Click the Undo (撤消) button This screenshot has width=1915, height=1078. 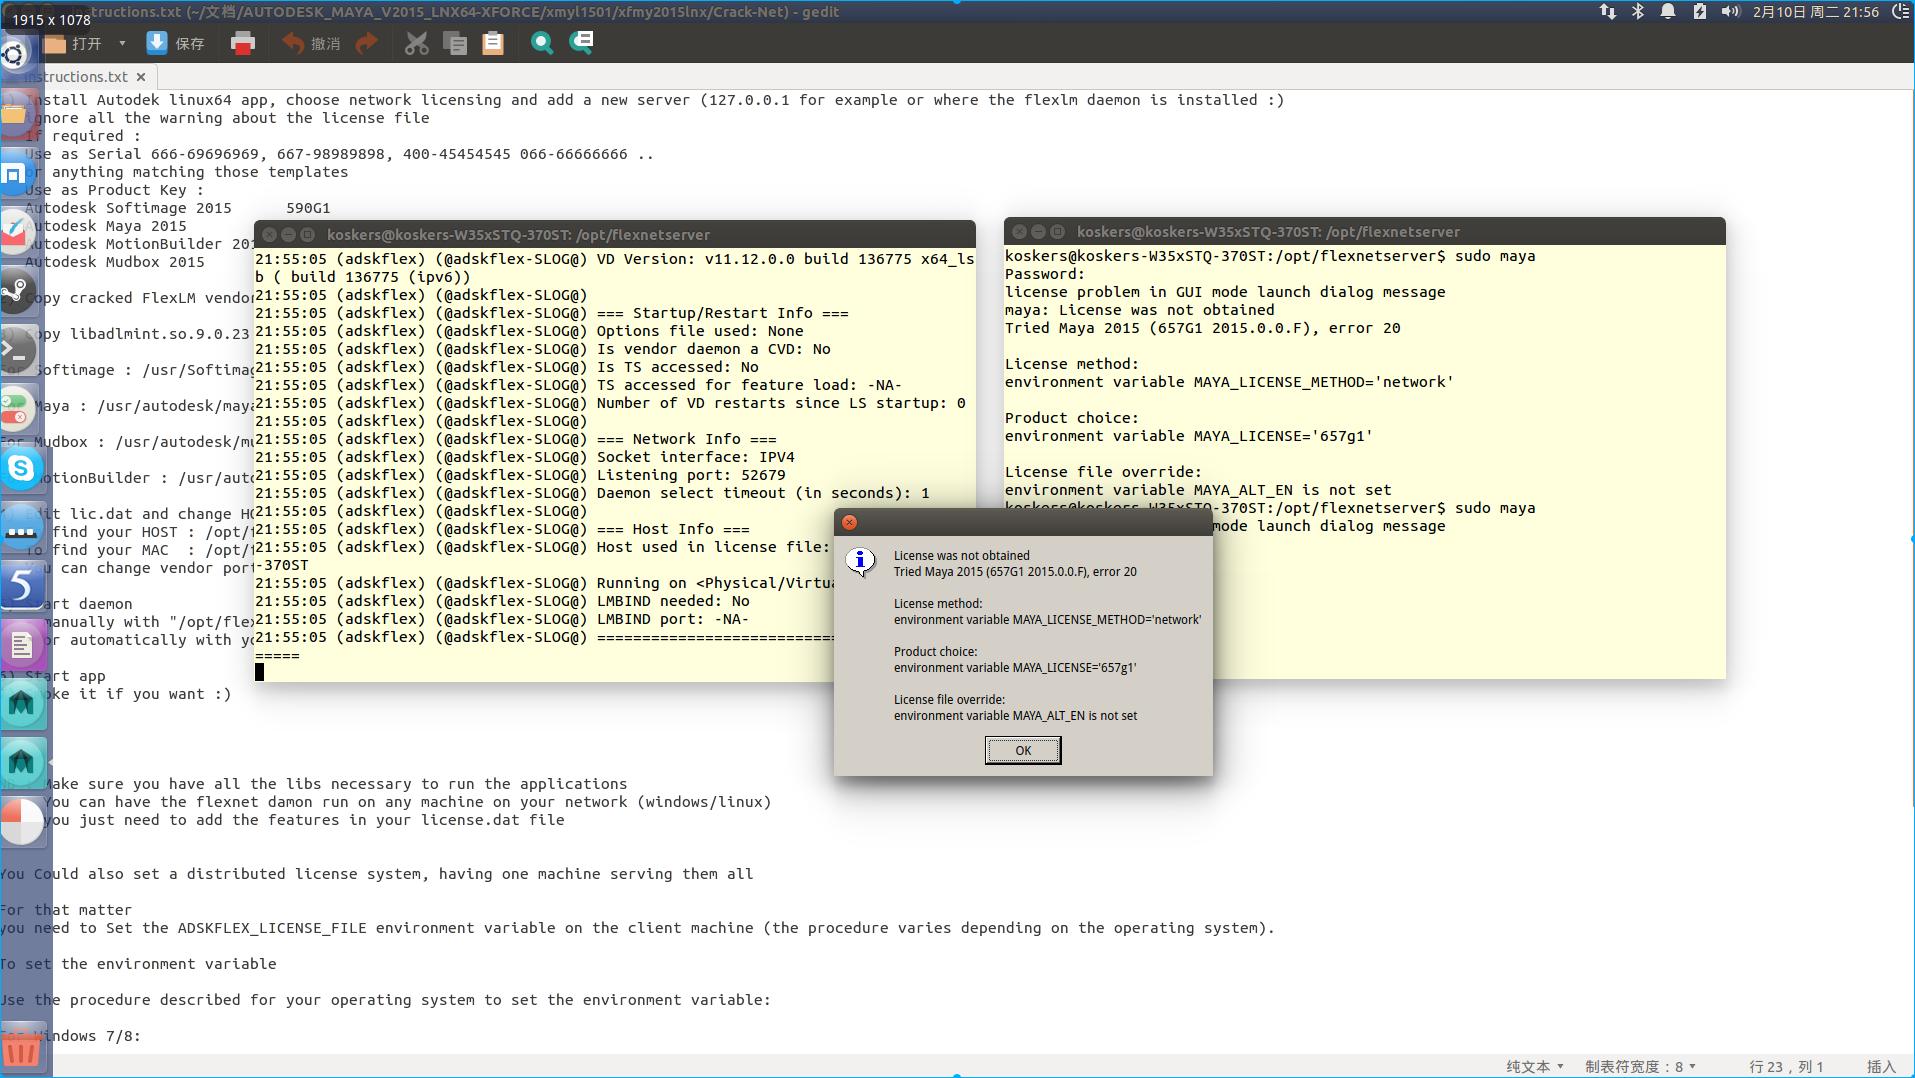point(312,43)
